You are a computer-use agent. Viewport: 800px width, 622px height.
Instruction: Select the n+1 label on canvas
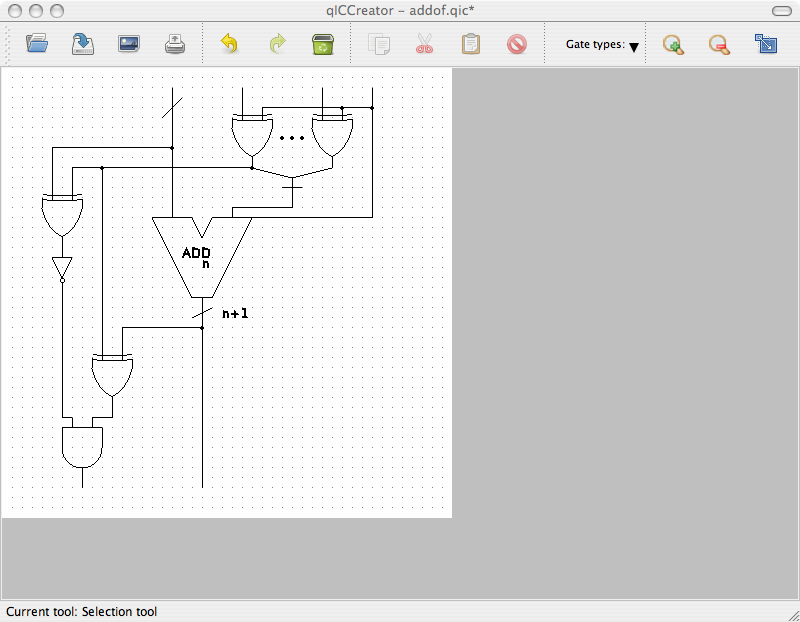pos(235,314)
